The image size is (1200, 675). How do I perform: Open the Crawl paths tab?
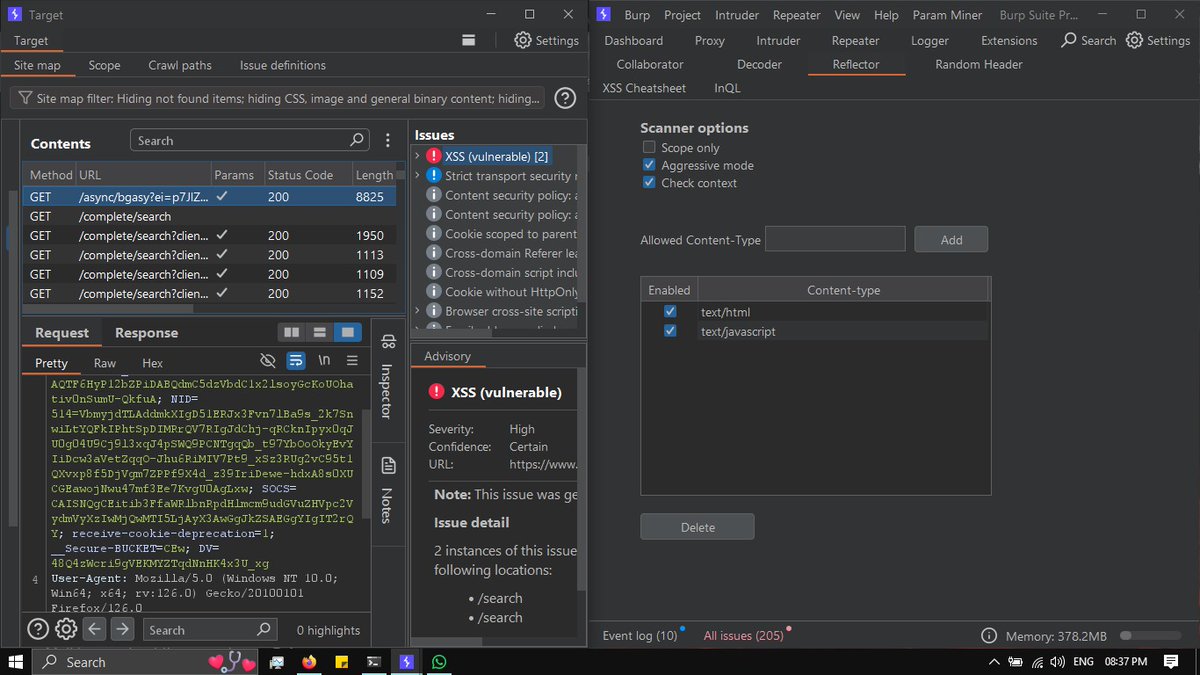tap(180, 65)
